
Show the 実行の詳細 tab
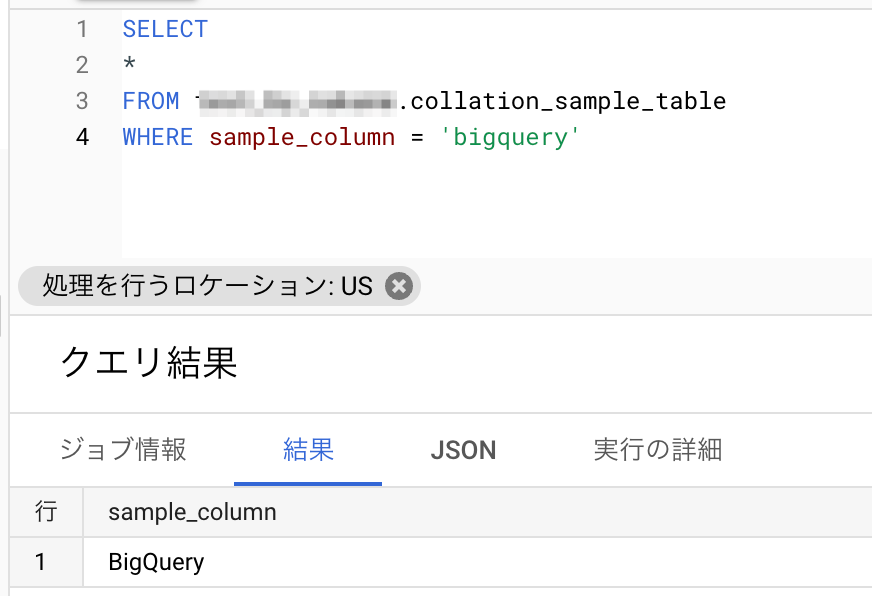657,450
